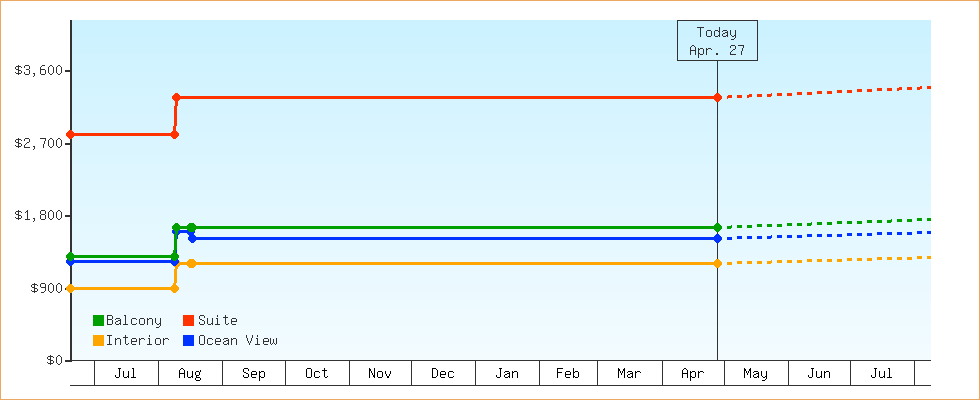
Task: Select the May month after today
Action: [756, 374]
